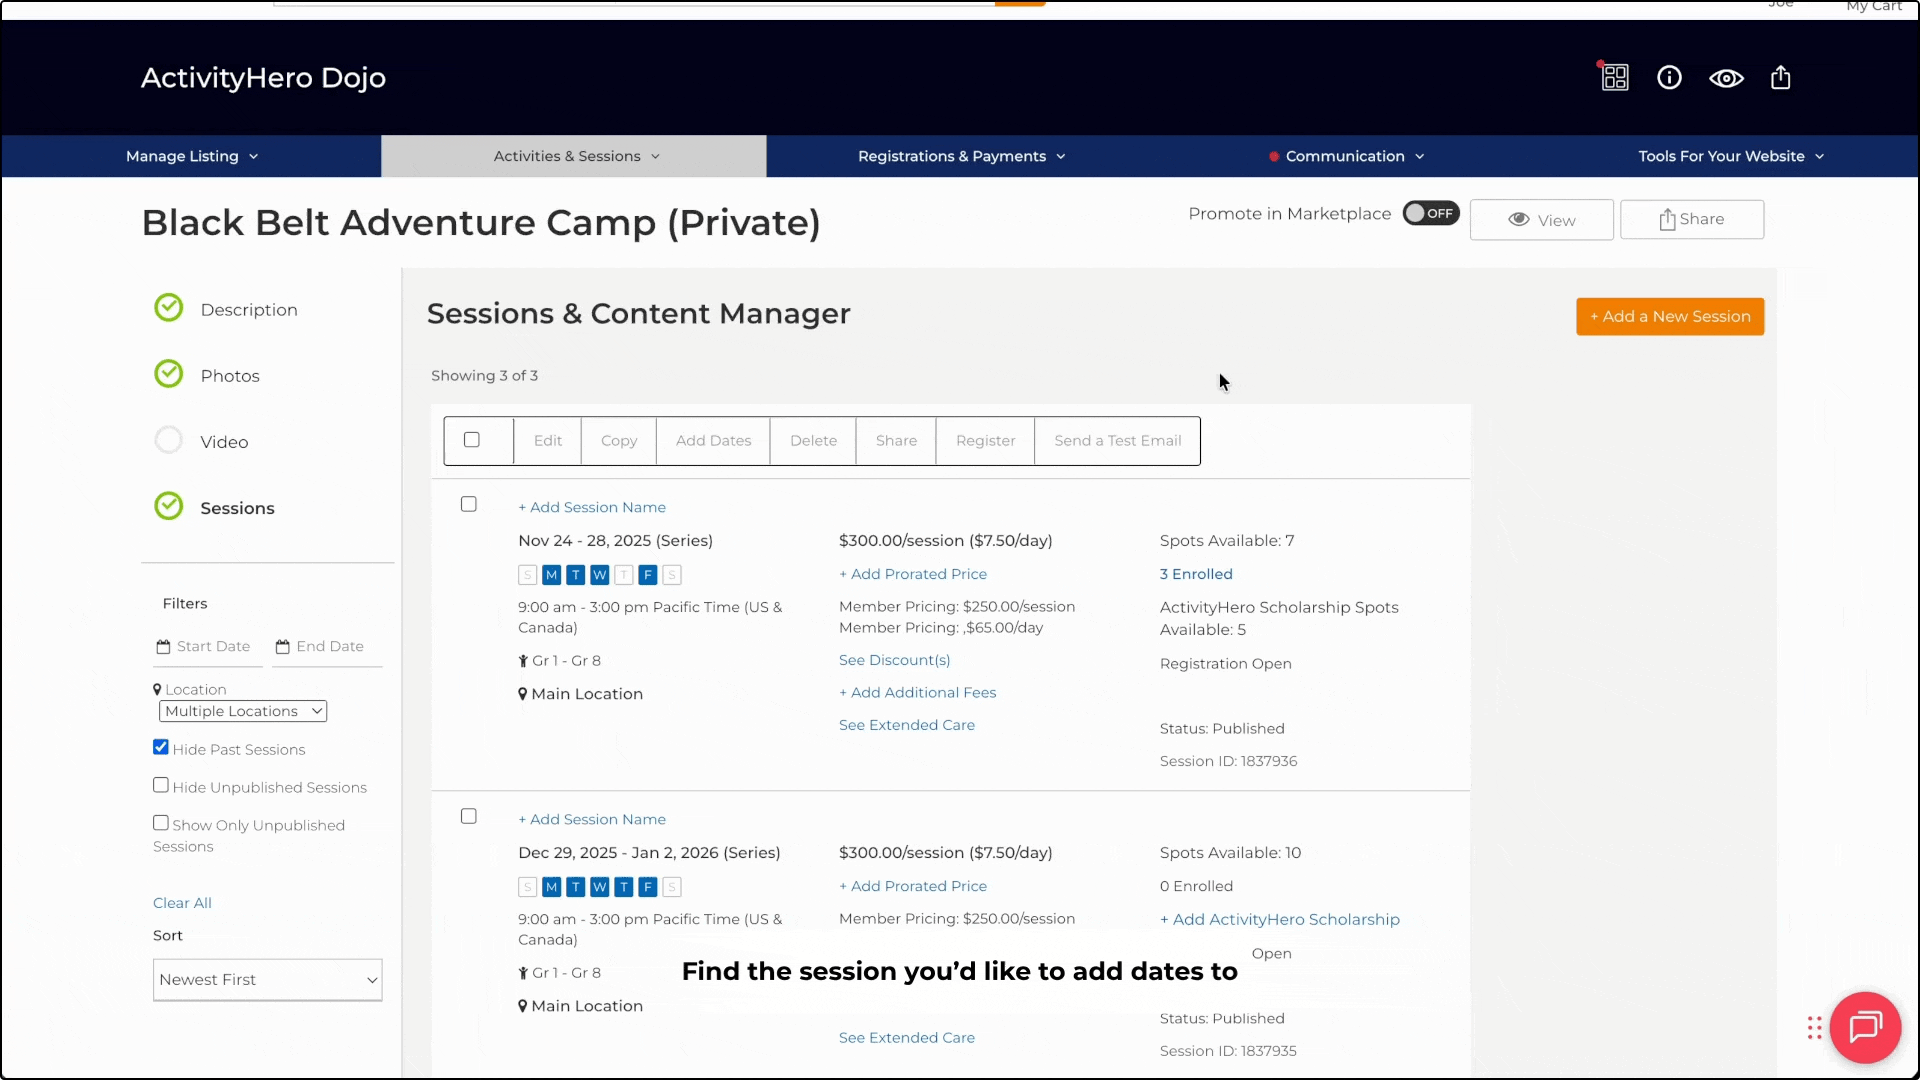
Task: Click the 3 Enrolled link
Action: point(1196,574)
